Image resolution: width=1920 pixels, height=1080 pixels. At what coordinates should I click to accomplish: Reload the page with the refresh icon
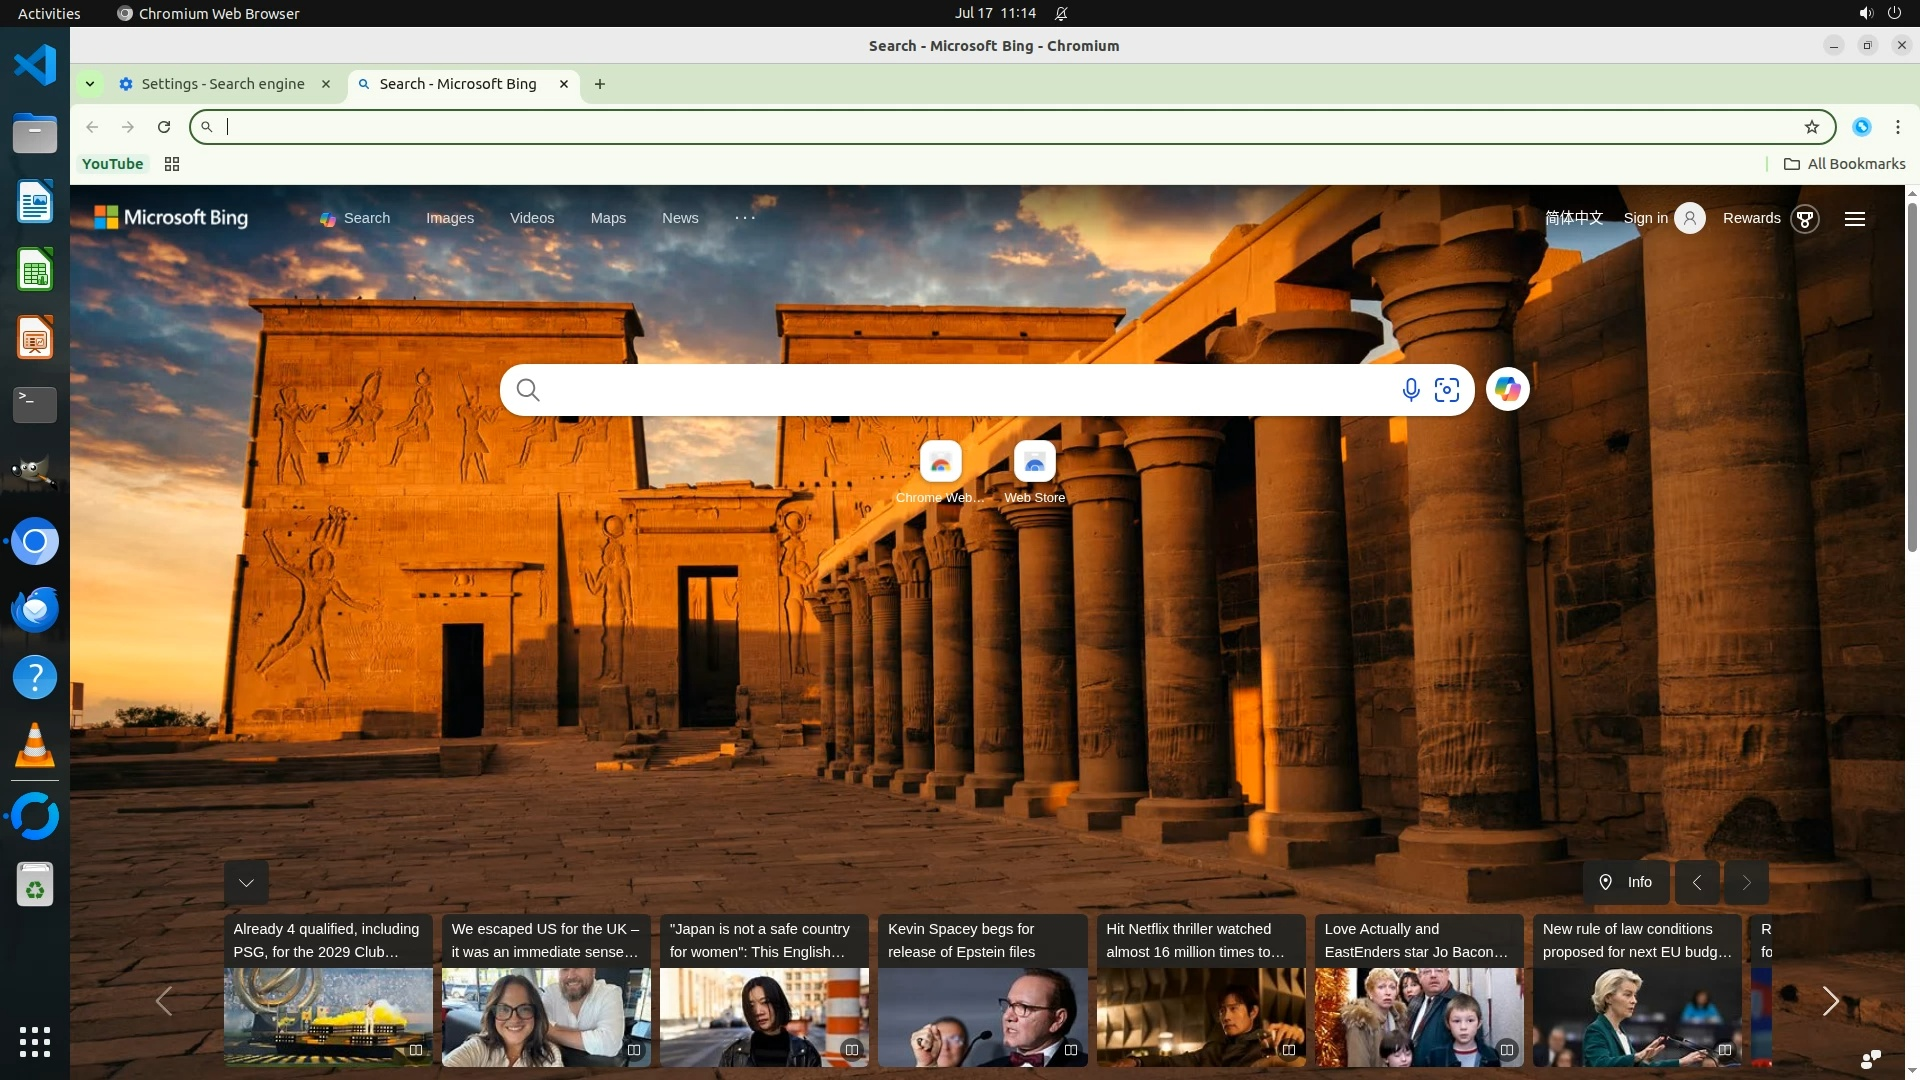tap(164, 127)
